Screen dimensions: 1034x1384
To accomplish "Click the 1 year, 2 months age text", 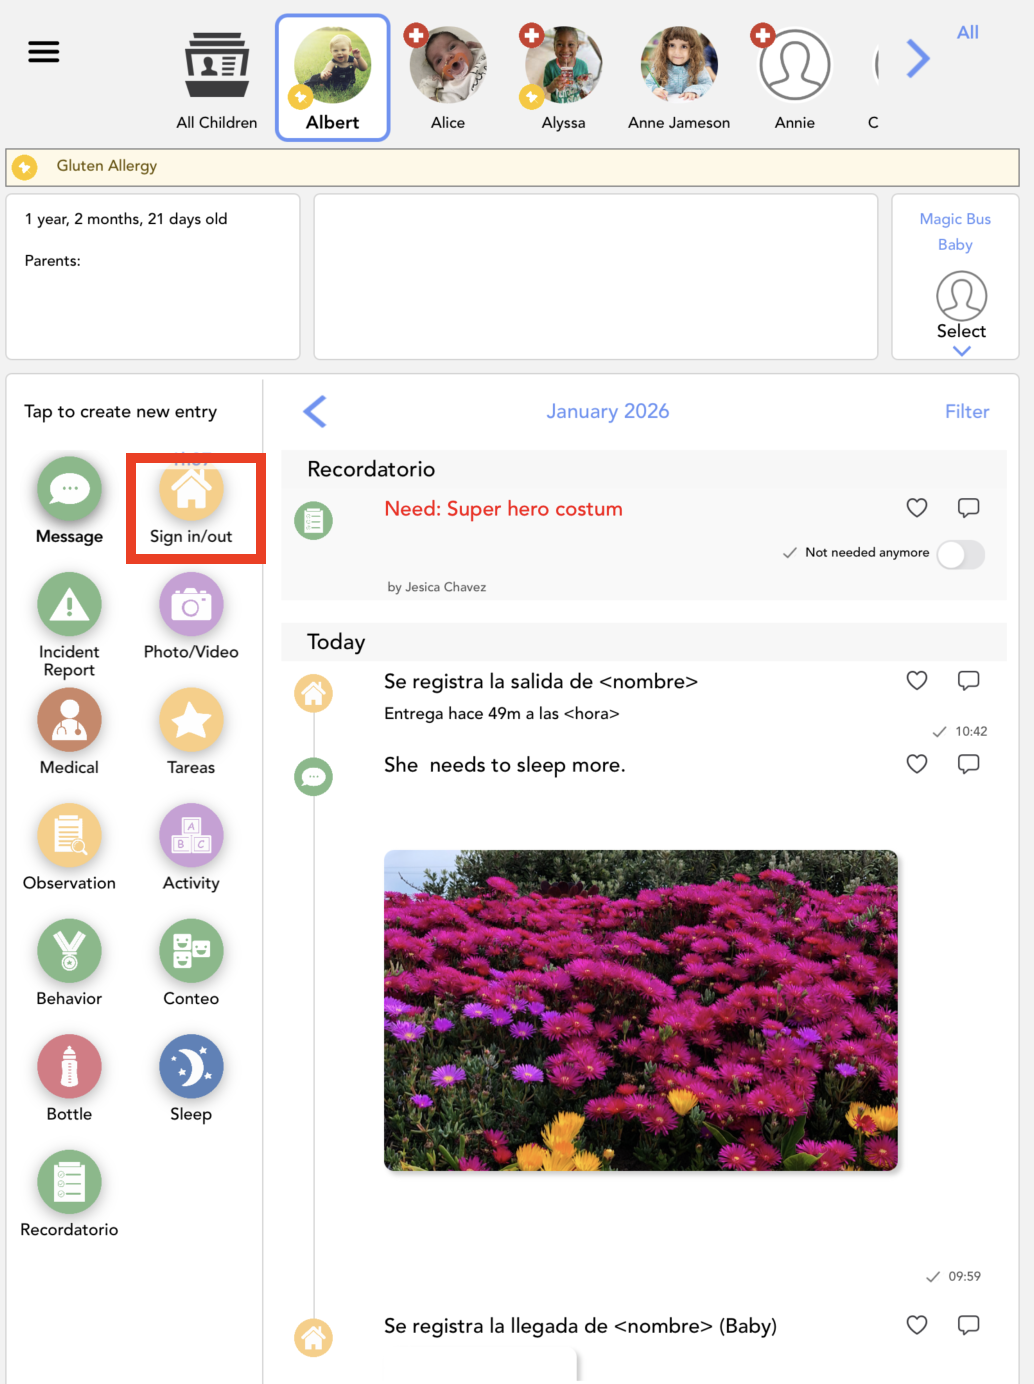I will [x=126, y=219].
